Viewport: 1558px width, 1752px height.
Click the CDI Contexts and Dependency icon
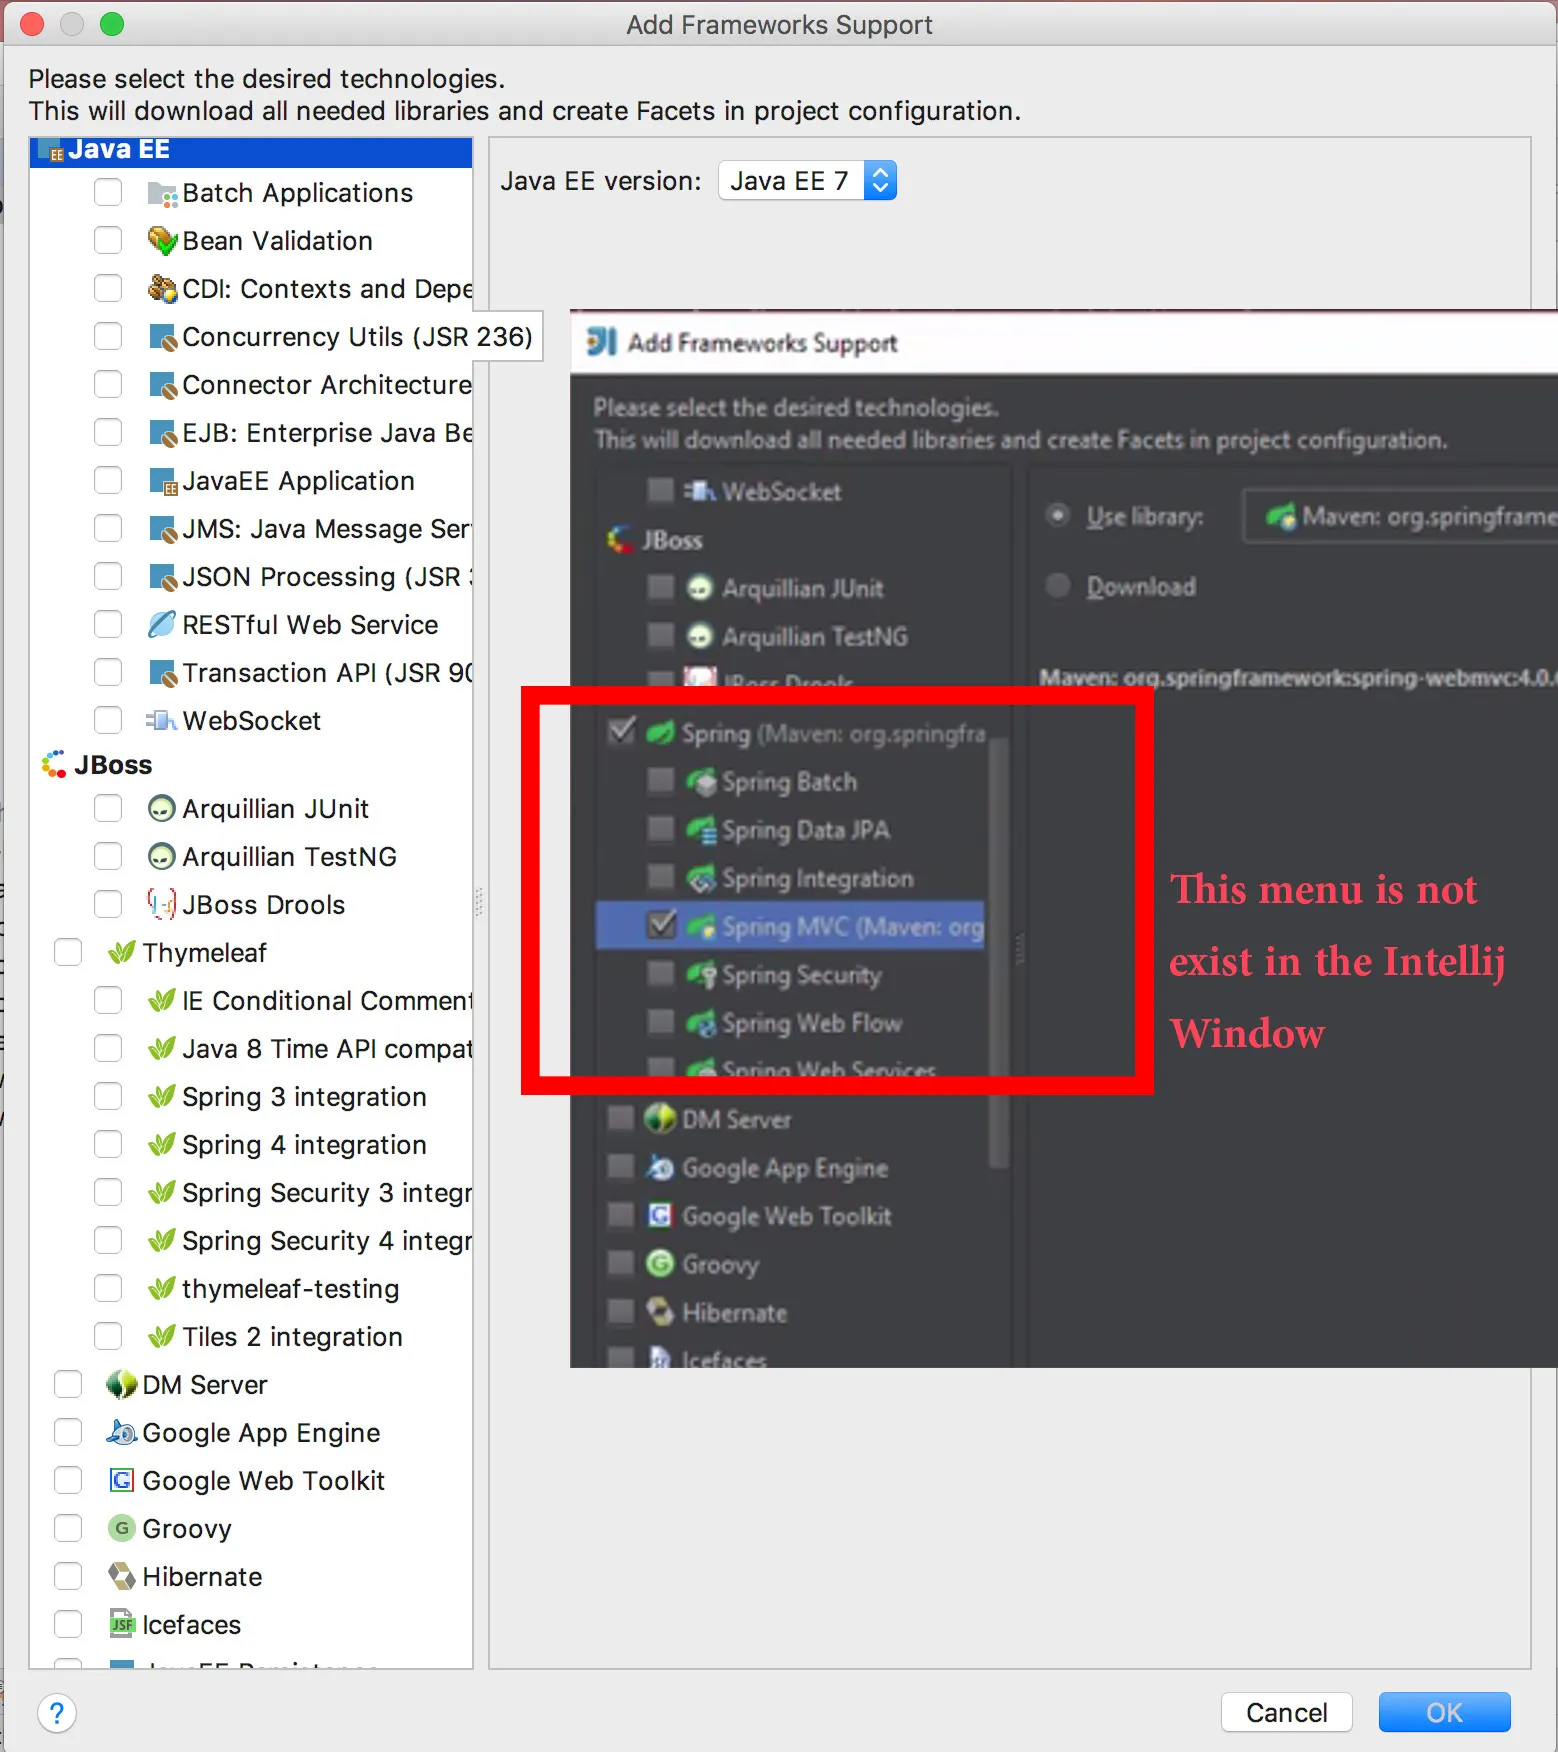tap(162, 289)
